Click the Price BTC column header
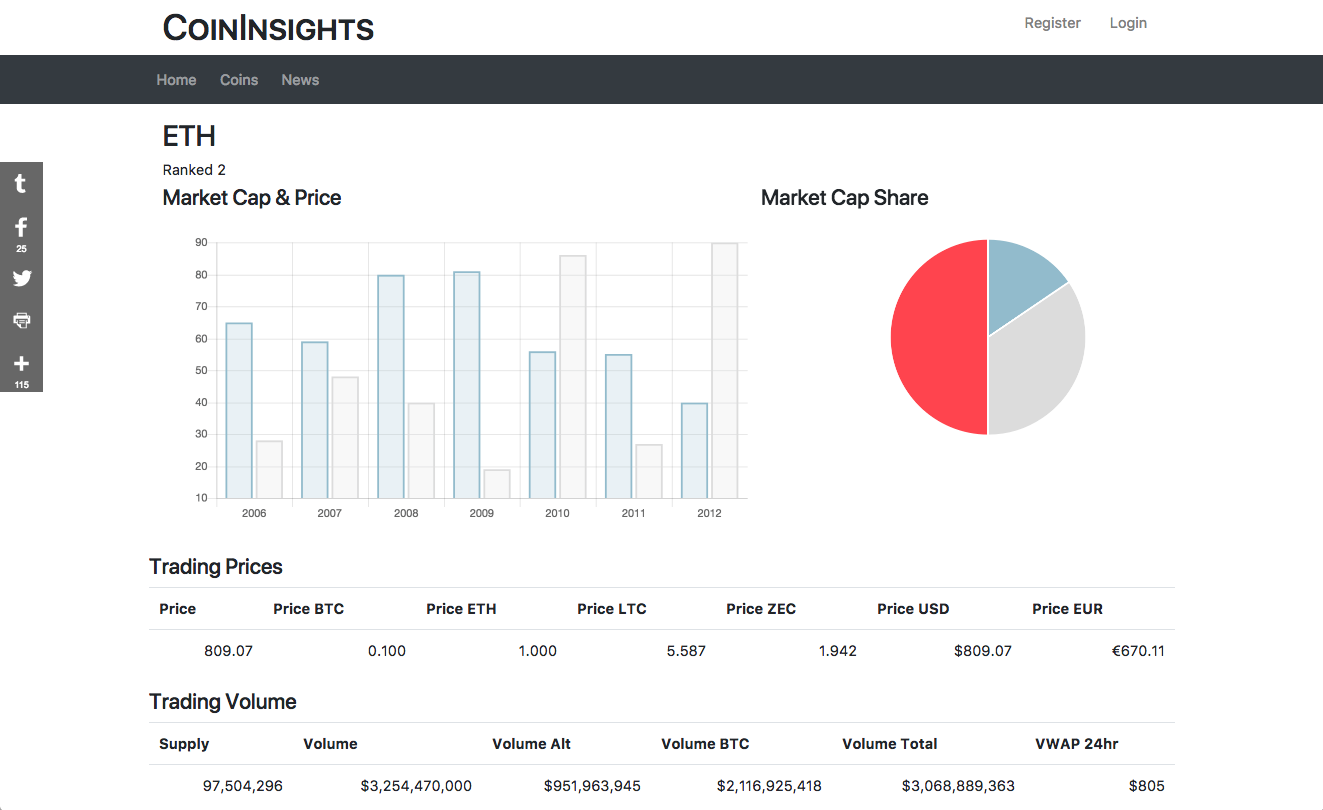 click(308, 609)
